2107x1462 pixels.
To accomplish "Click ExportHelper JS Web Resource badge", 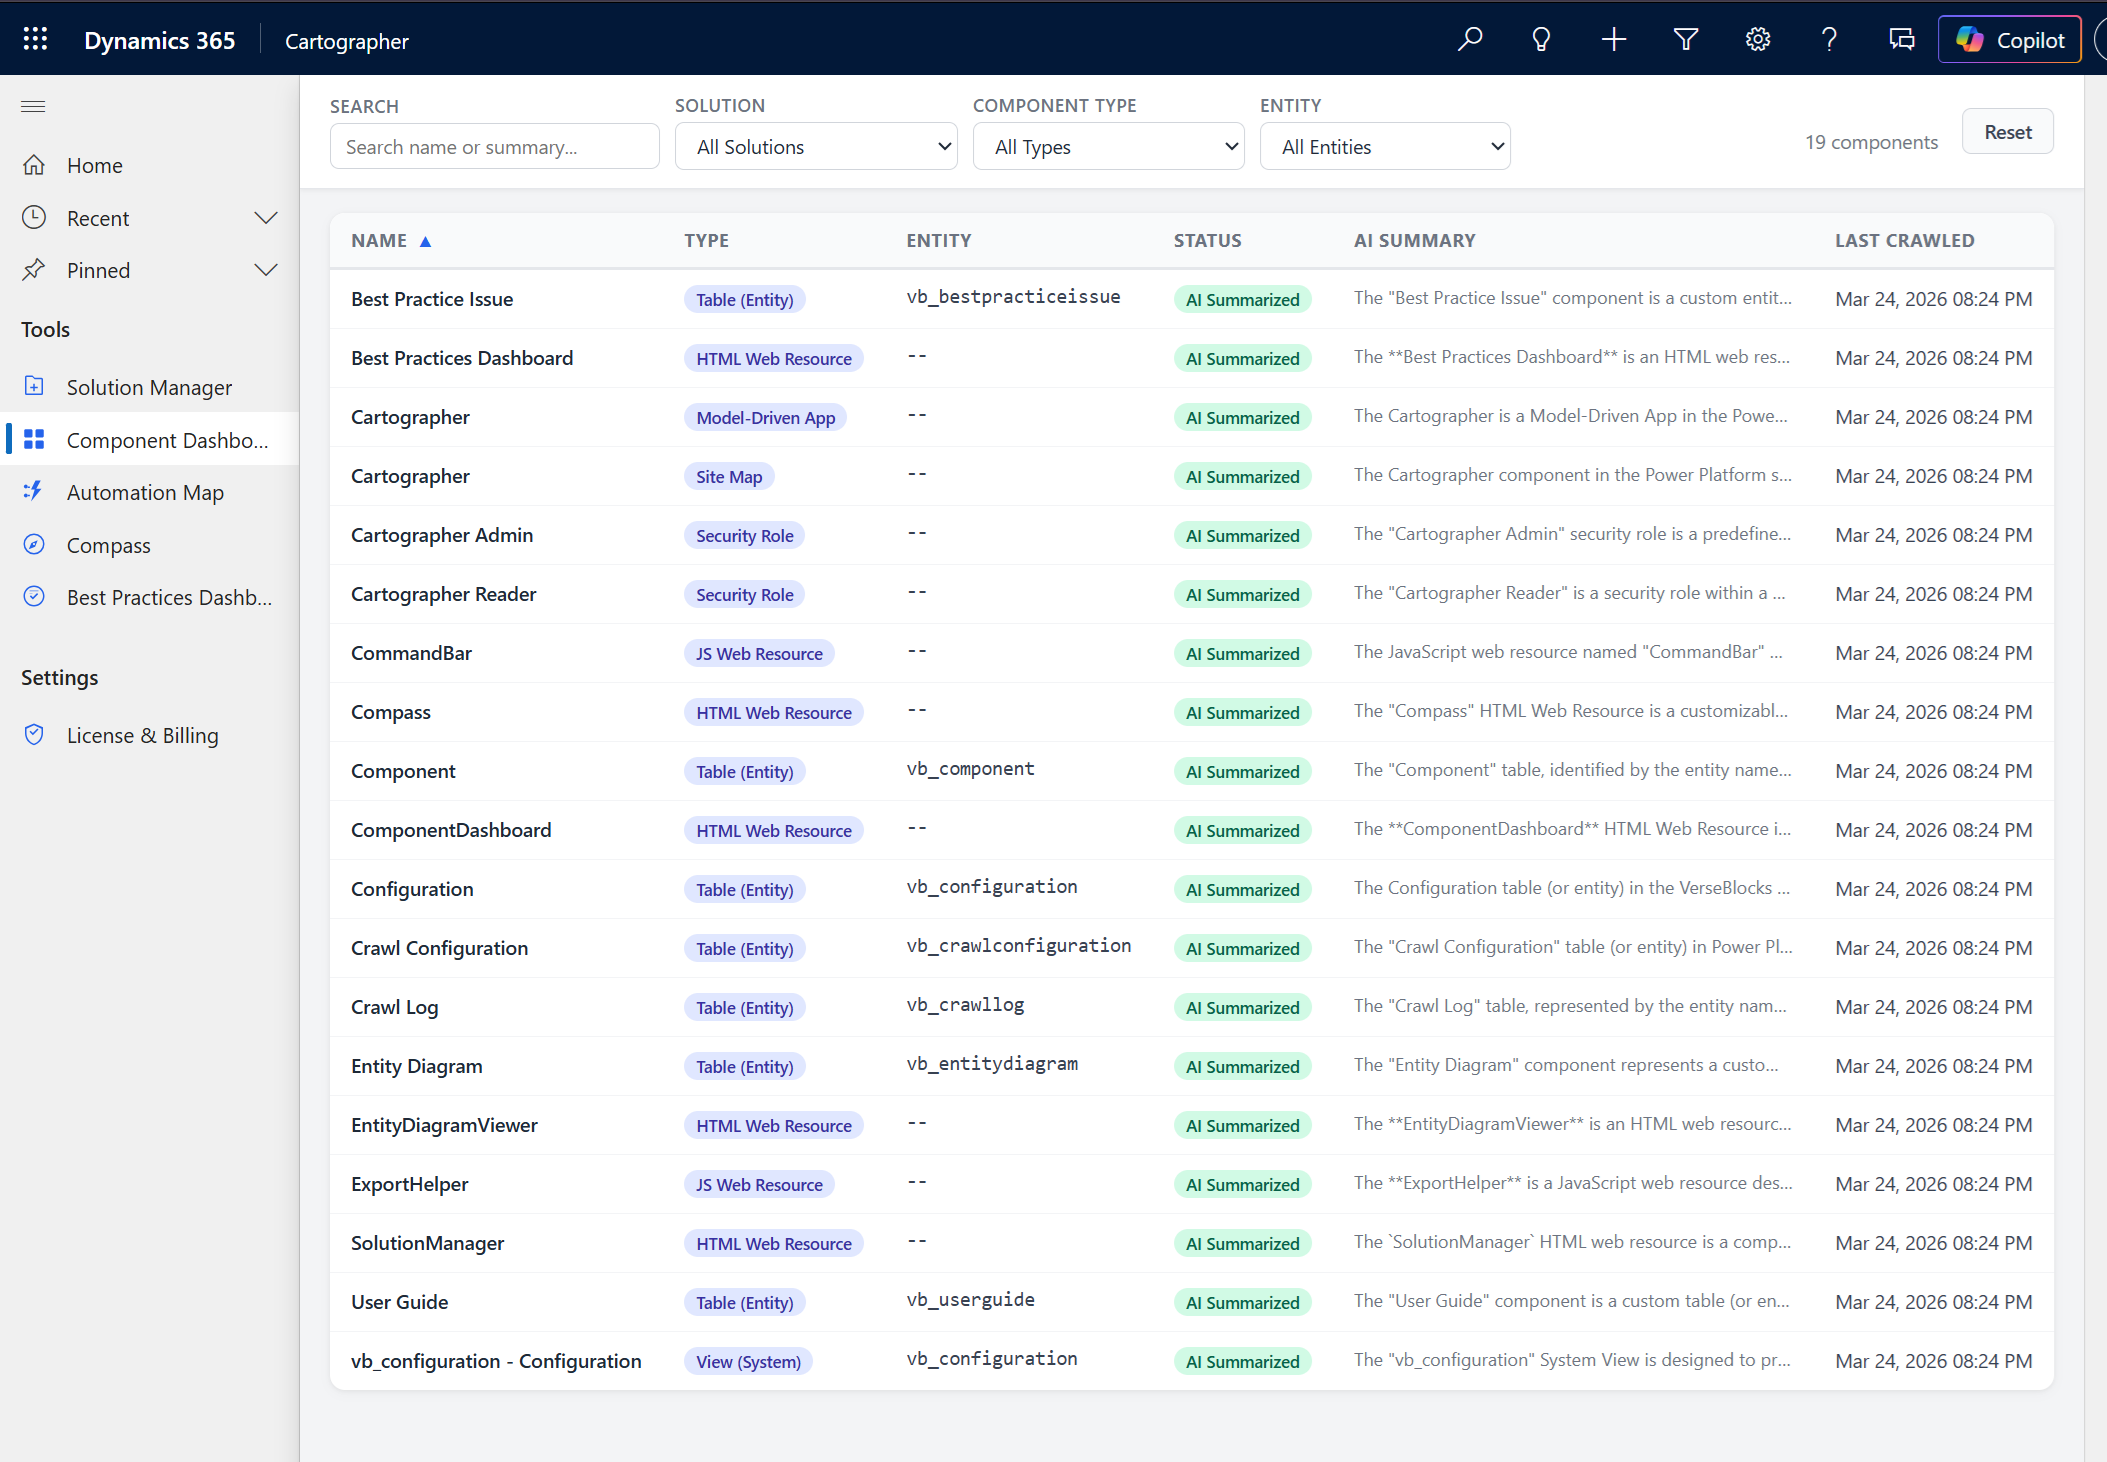I will click(x=759, y=1184).
